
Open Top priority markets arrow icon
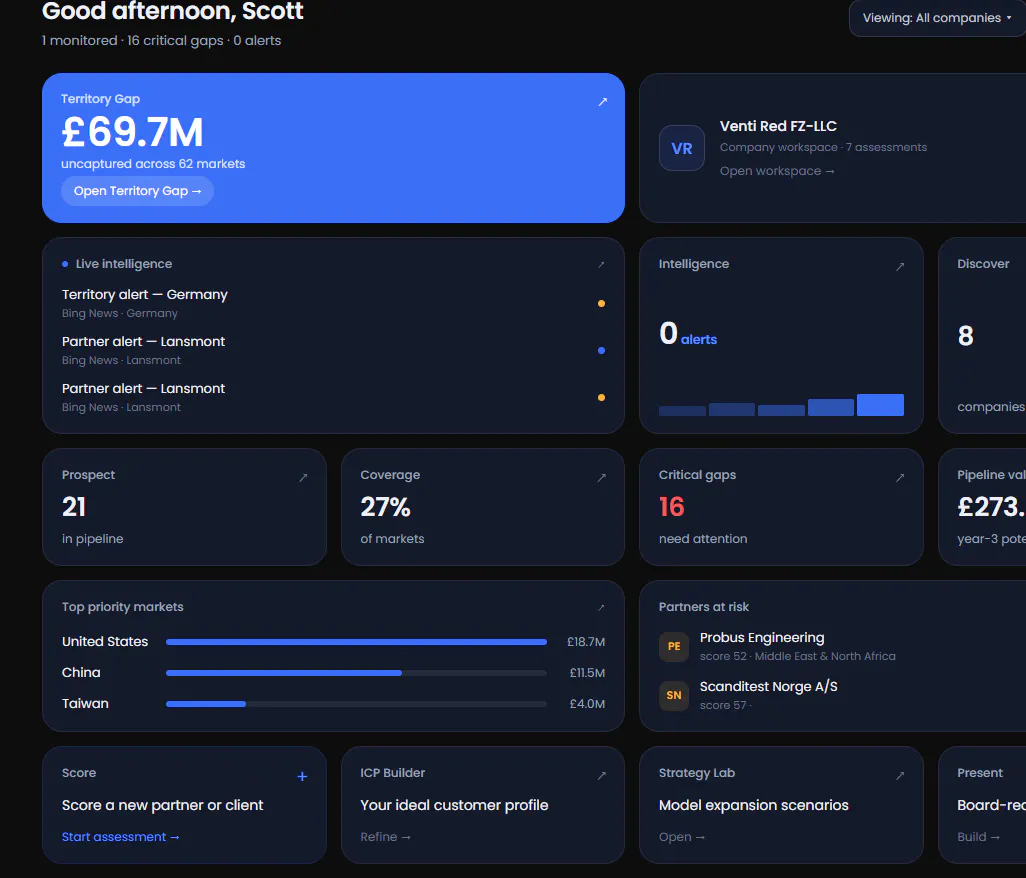click(601, 608)
